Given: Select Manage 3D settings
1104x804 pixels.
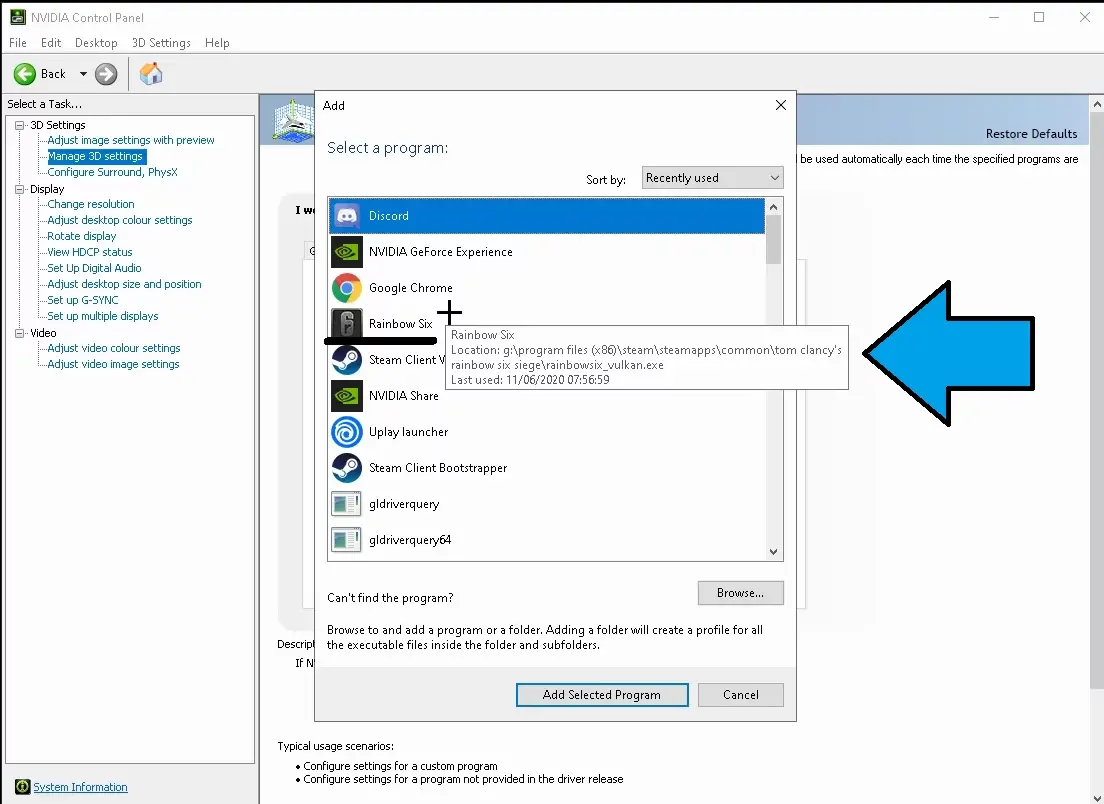Looking at the screenshot, I should tap(95, 156).
